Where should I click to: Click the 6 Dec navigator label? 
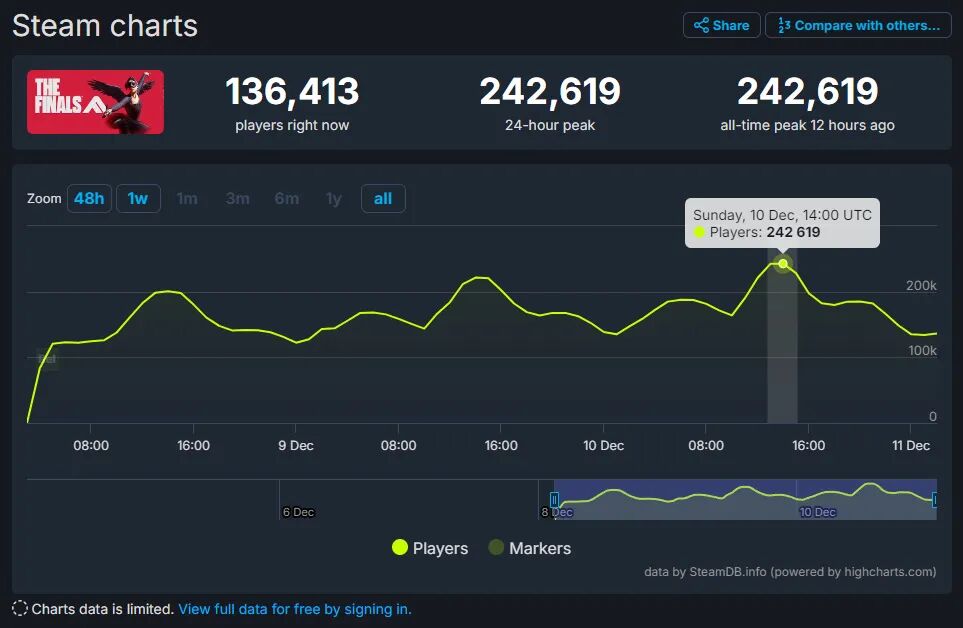[298, 511]
